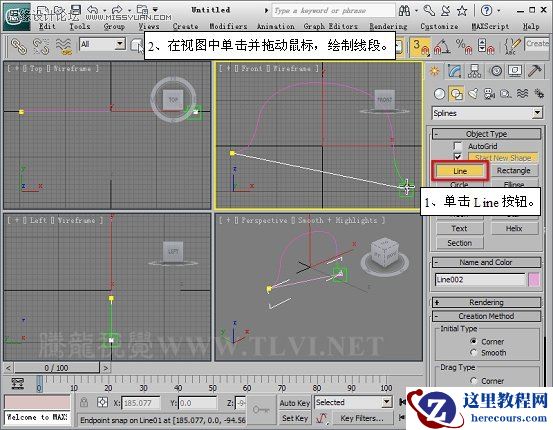Viewport: 553px width, 430px height.
Task: Open the Graph Editors menu
Action: click(330, 26)
